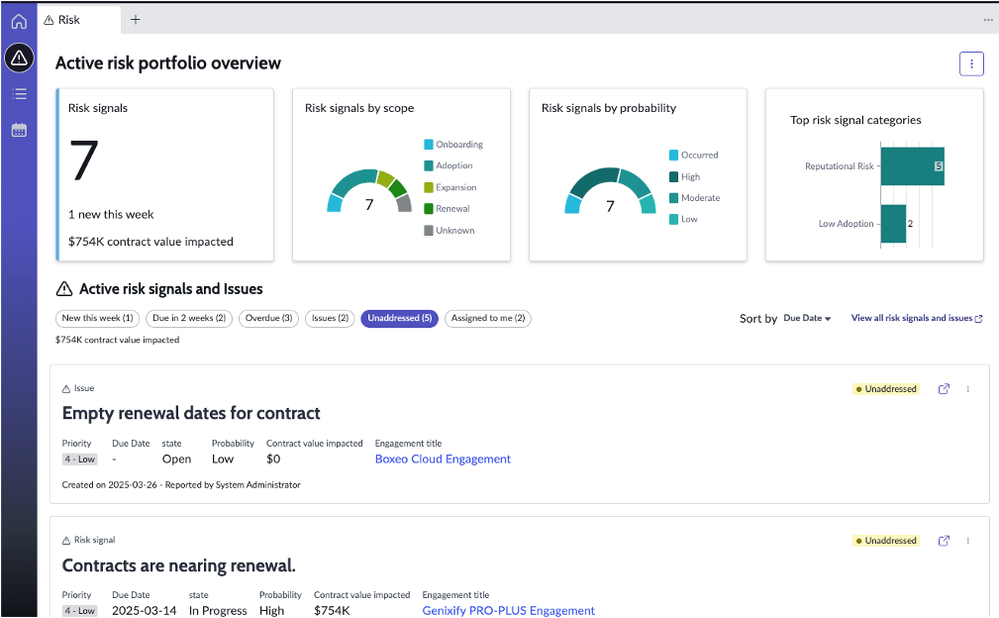The image size is (999, 618).
Task: Open the calendar icon in the sidebar
Action: (19, 128)
